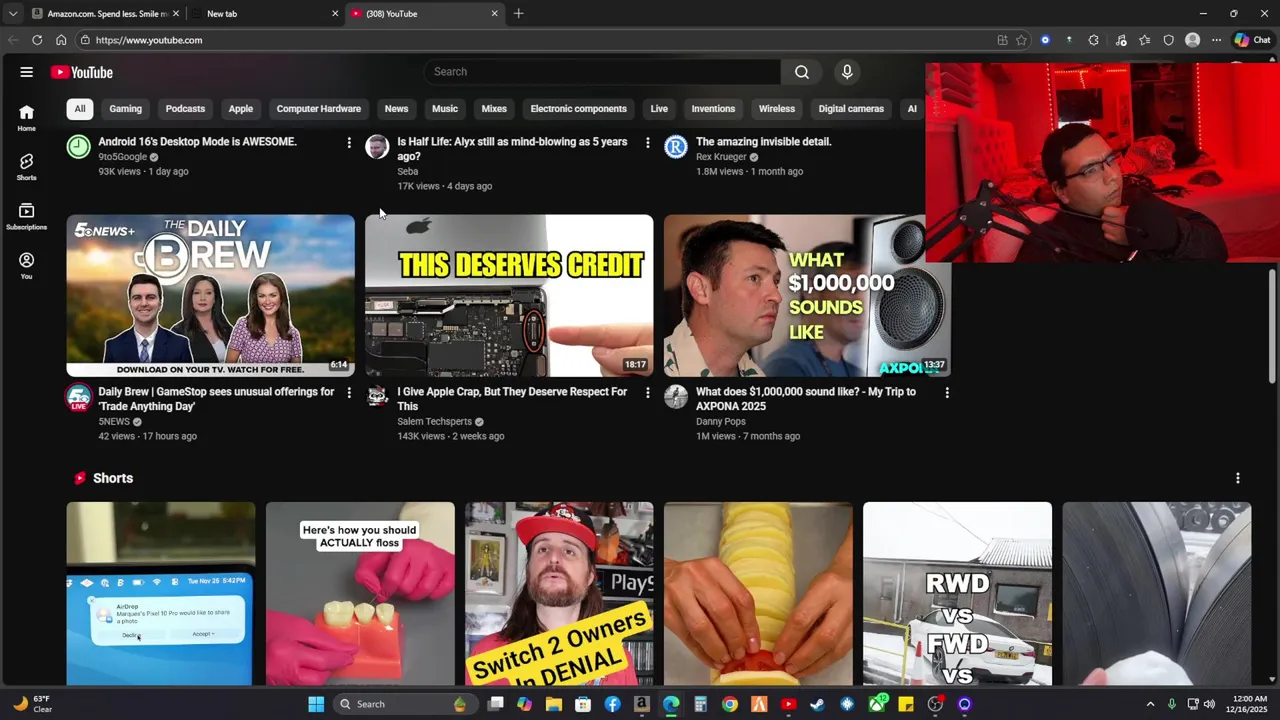Open the tab actions menu arrow
The height and width of the screenshot is (720, 1280).
13,14
